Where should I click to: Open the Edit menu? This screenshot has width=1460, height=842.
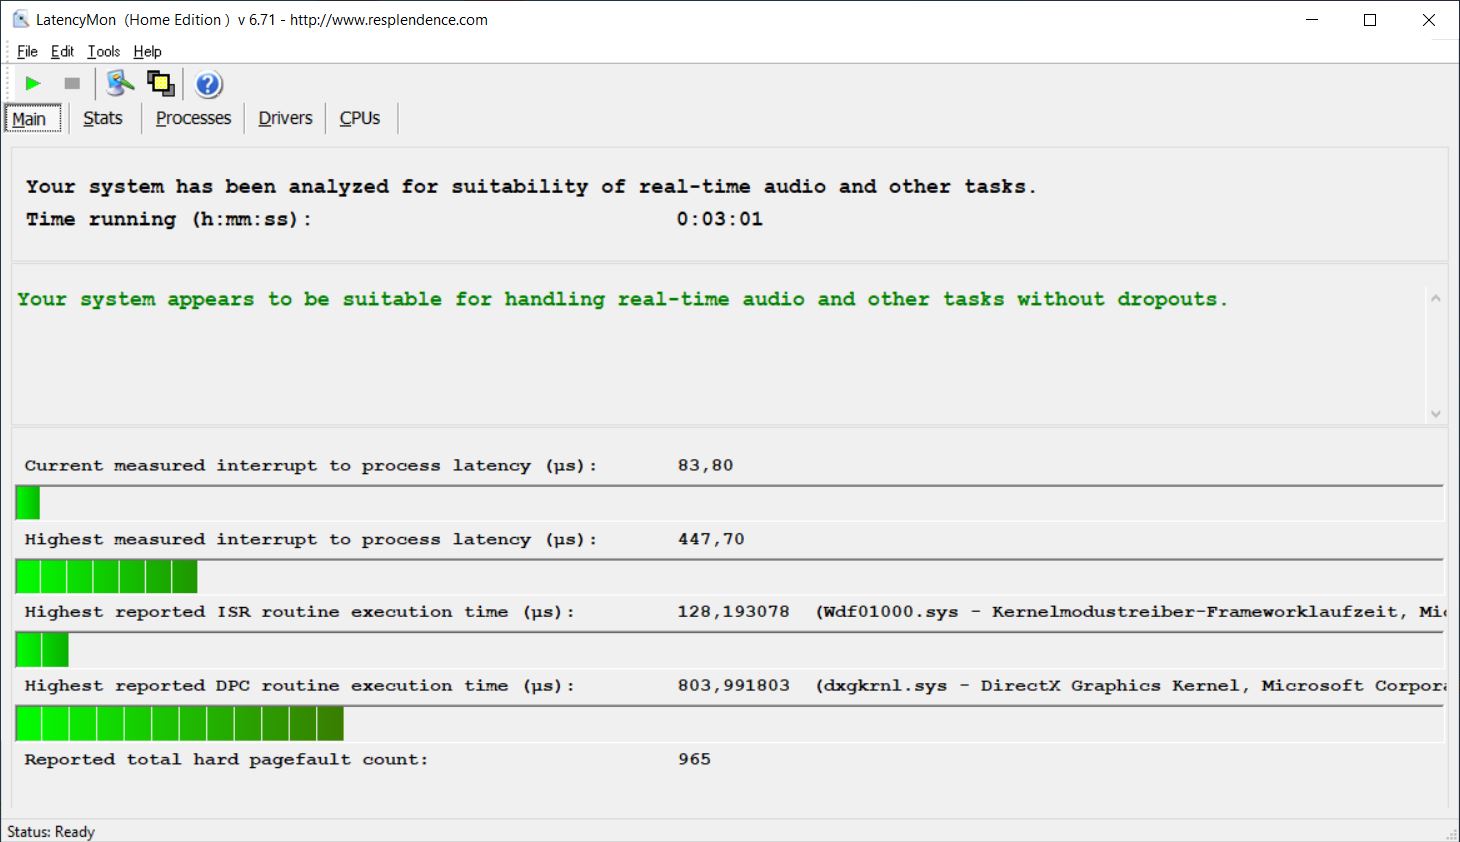[62, 51]
